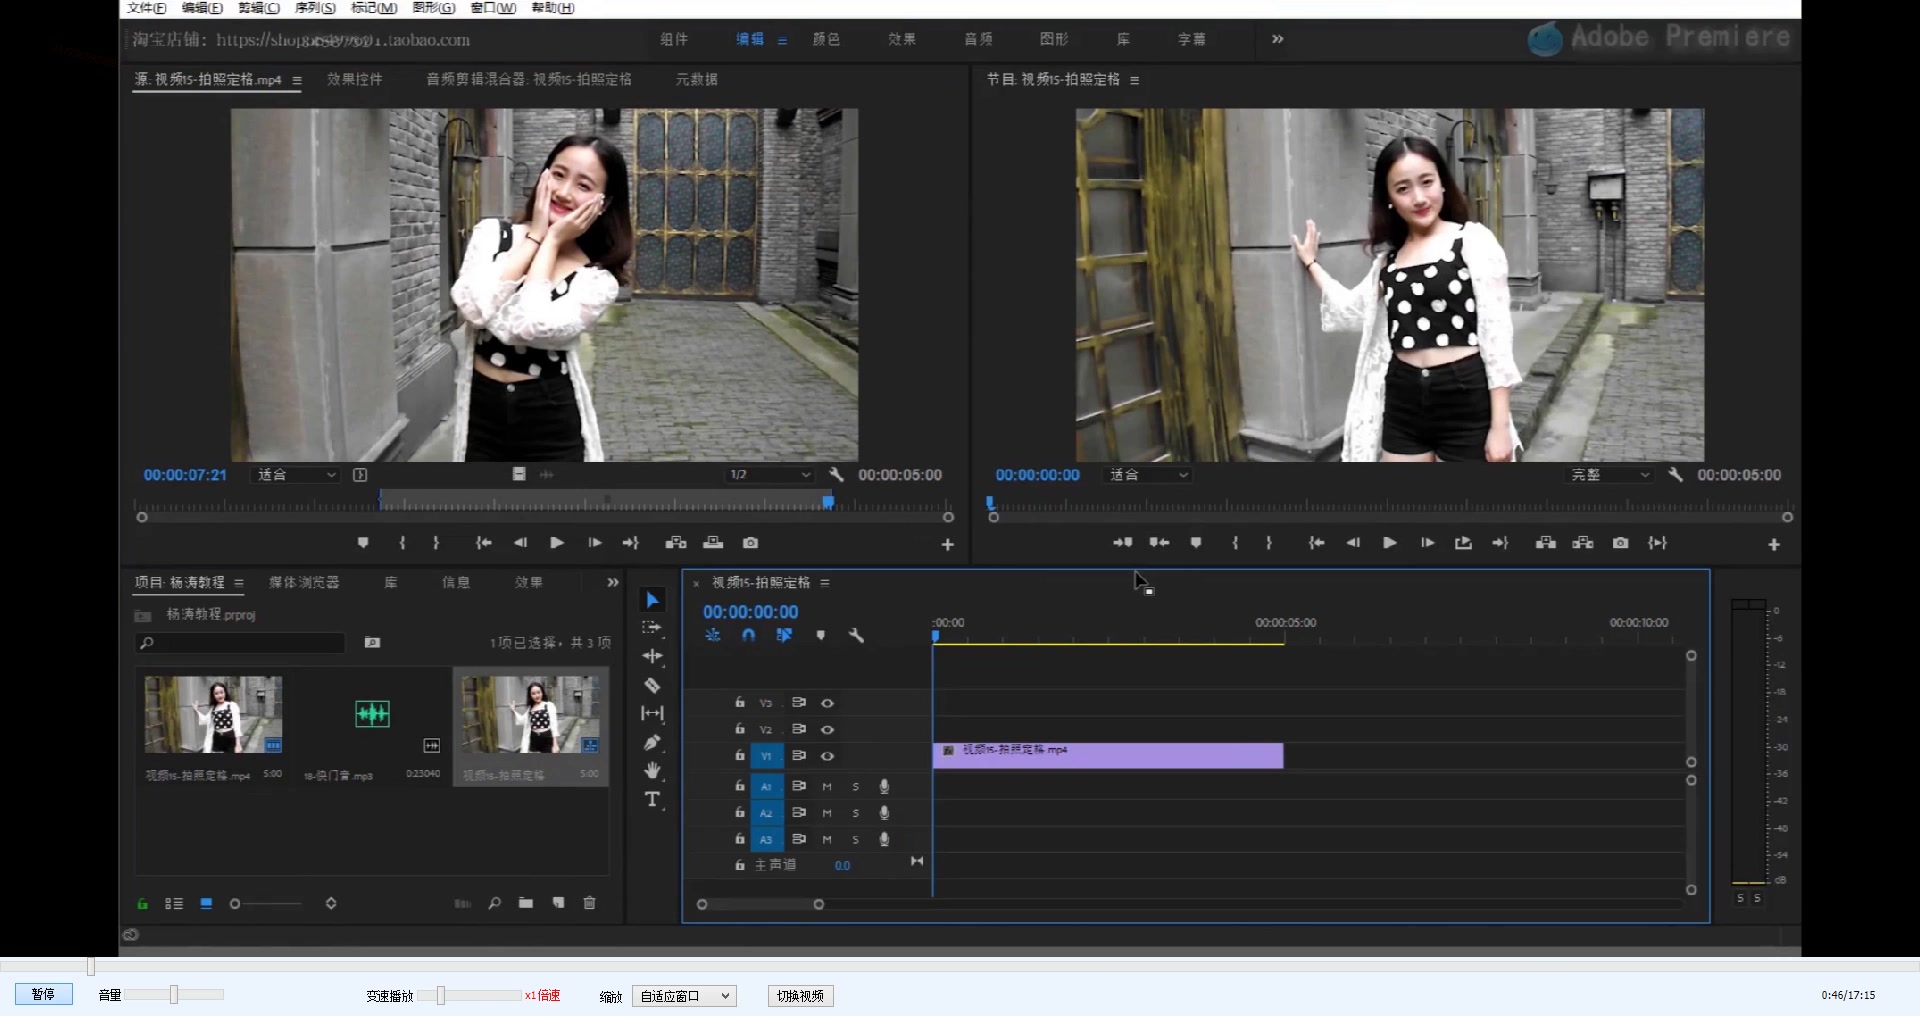Open the Source monitor 1/2 resolution dropdown
The height and width of the screenshot is (1016, 1920).
(769, 475)
